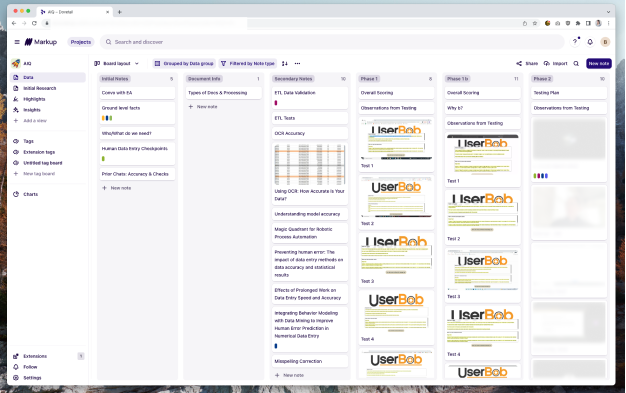Open the Grouped by Data group selector

[184, 64]
